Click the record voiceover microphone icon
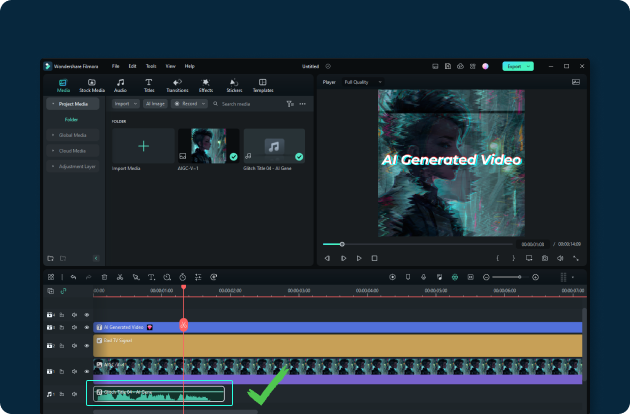The width and height of the screenshot is (630, 414). tap(423, 277)
